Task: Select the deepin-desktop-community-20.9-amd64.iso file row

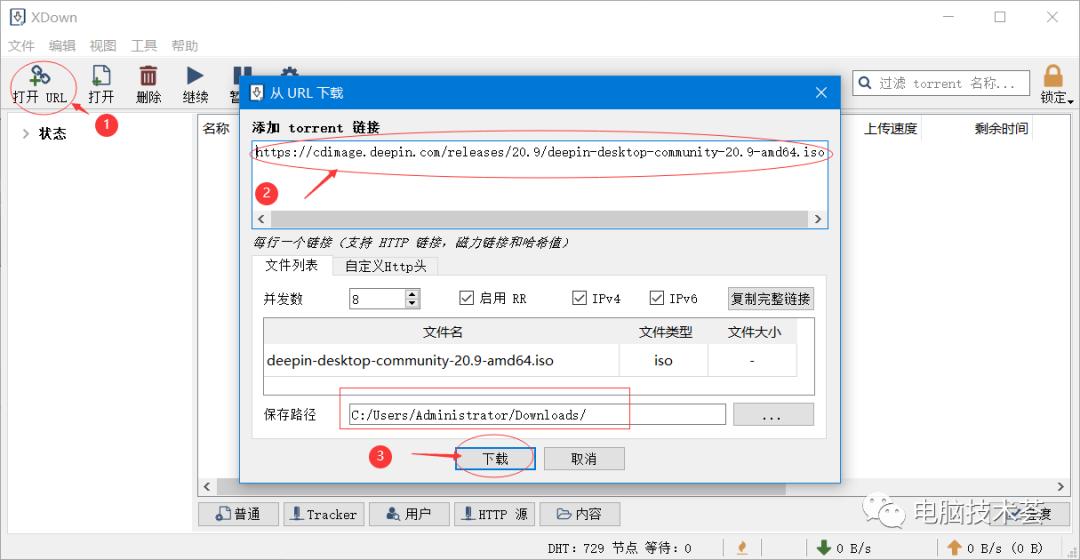Action: point(530,360)
